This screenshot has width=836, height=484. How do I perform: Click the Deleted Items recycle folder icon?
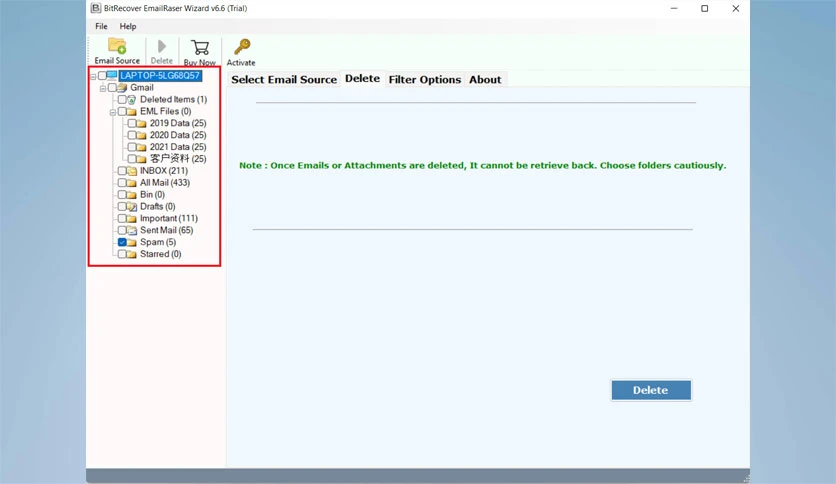(132, 100)
